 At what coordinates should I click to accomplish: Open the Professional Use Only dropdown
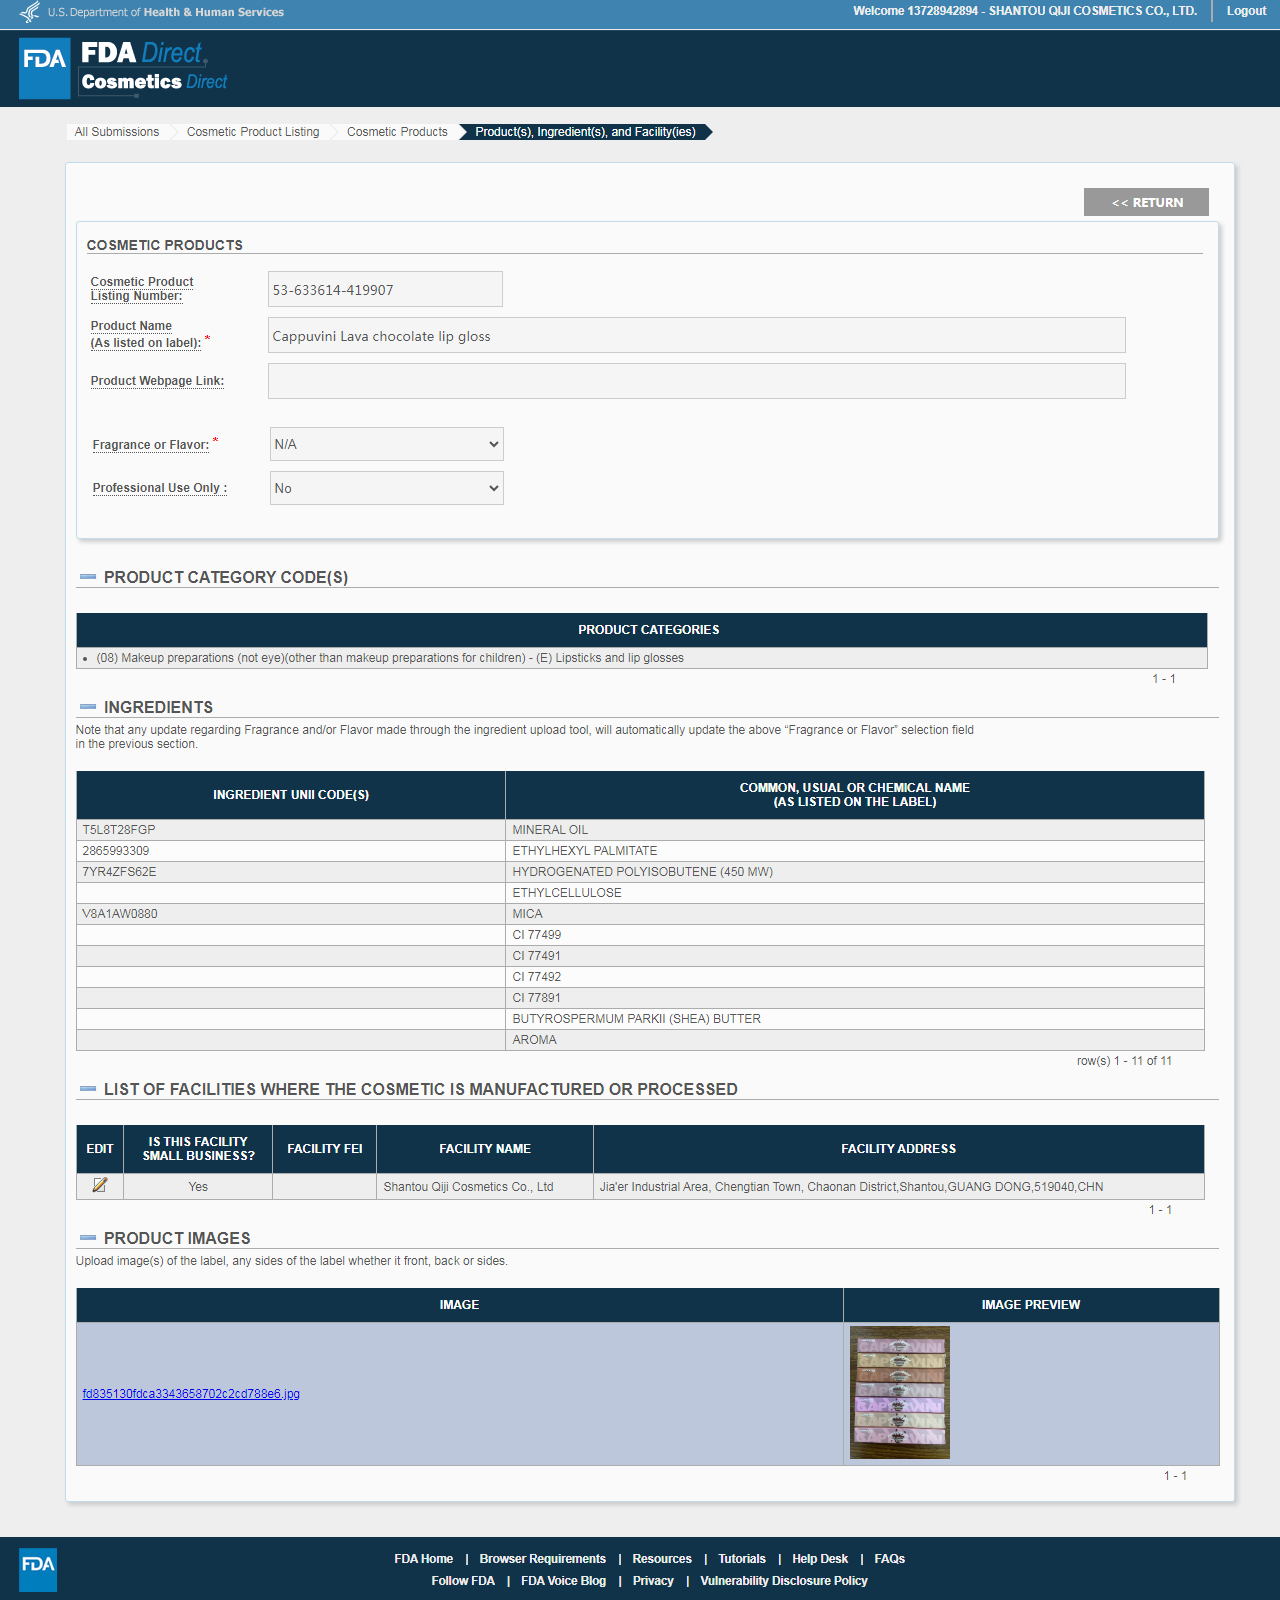[x=386, y=488]
